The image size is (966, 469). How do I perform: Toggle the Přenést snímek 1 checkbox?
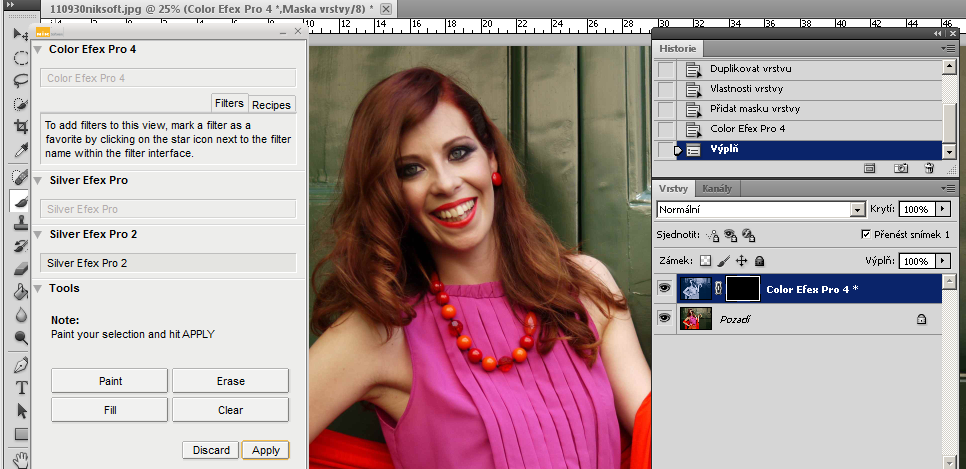click(866, 234)
